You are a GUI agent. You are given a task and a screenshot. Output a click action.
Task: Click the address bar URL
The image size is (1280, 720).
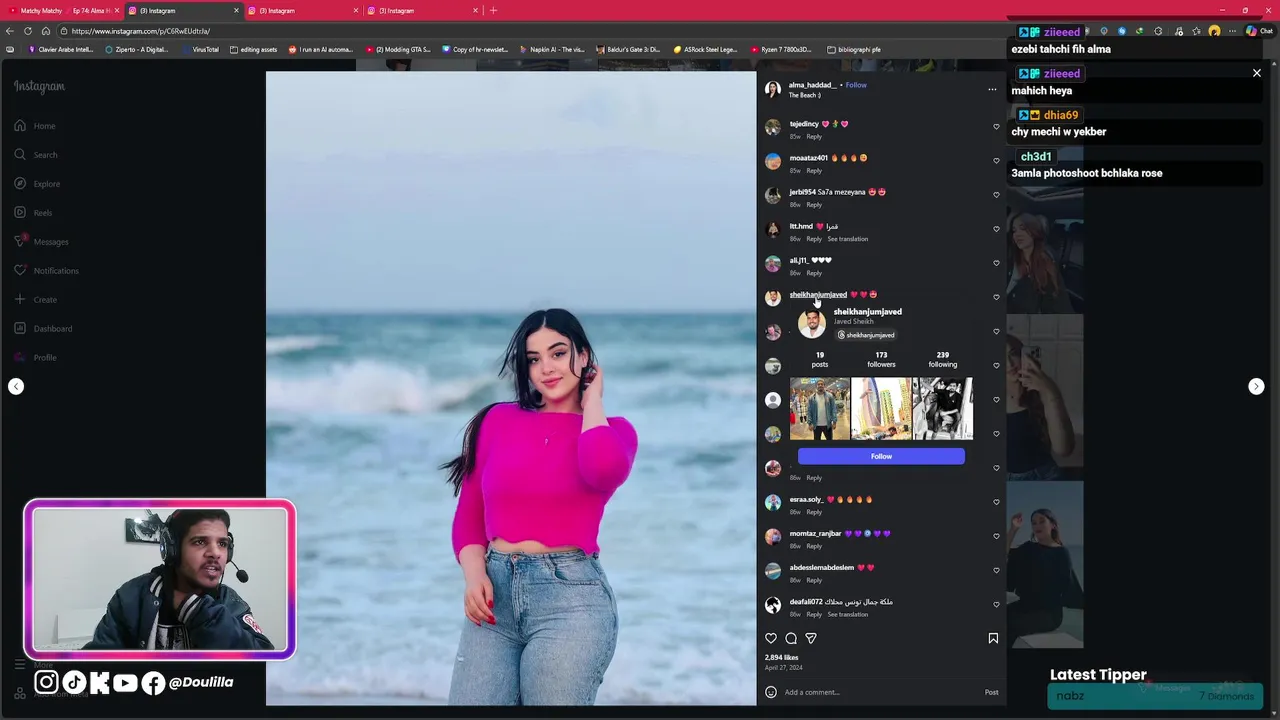(141, 31)
